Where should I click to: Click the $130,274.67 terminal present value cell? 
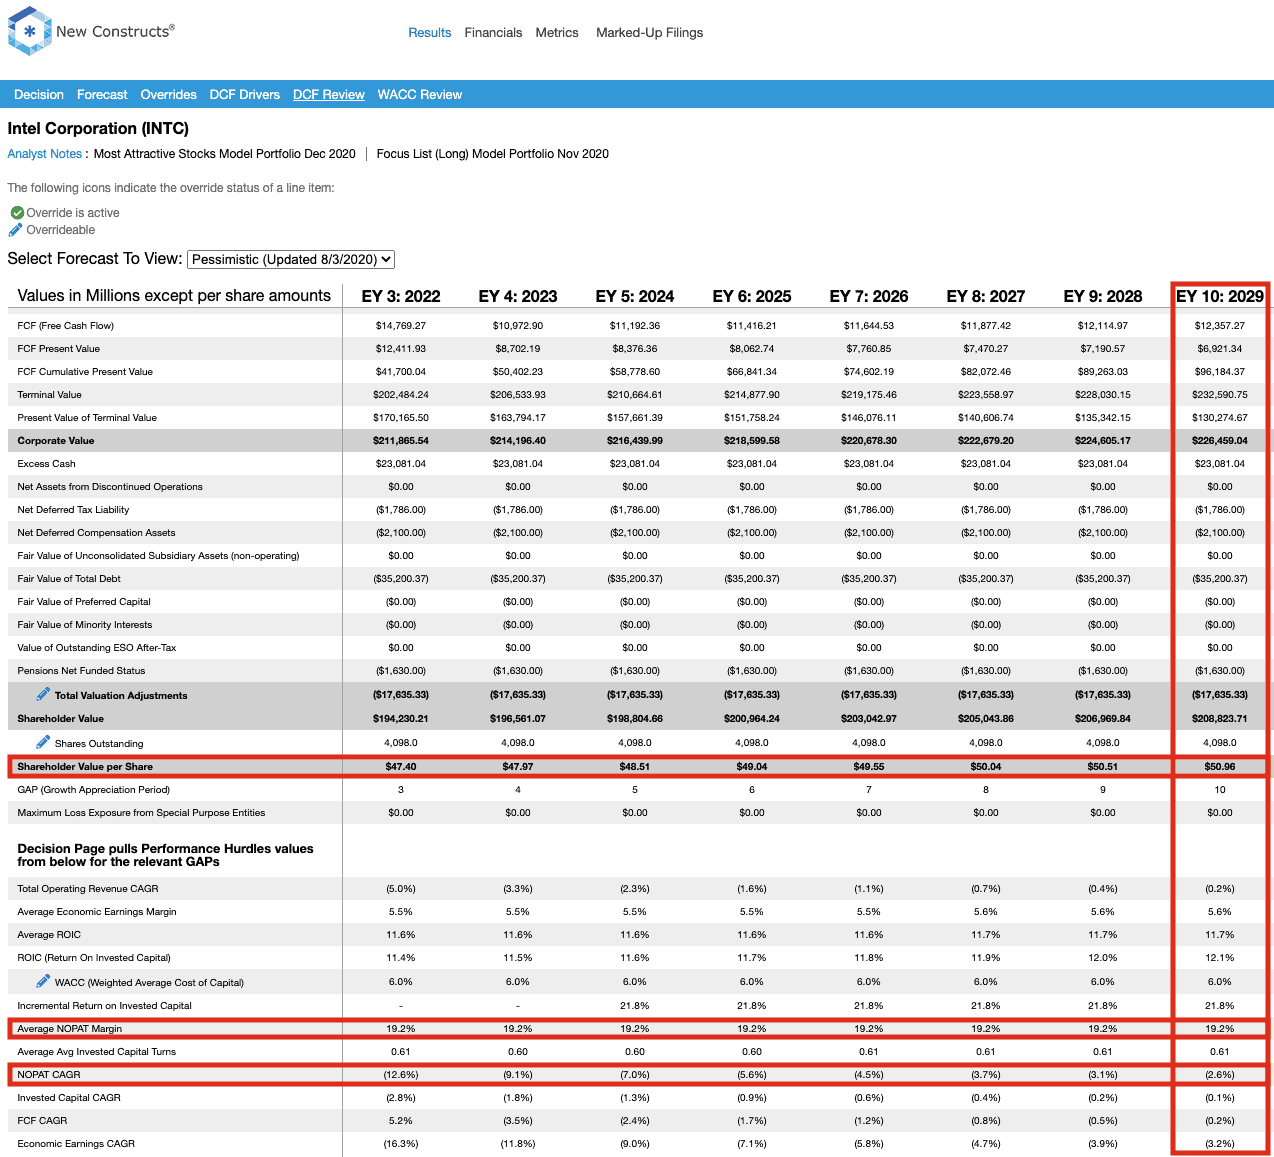1220,418
